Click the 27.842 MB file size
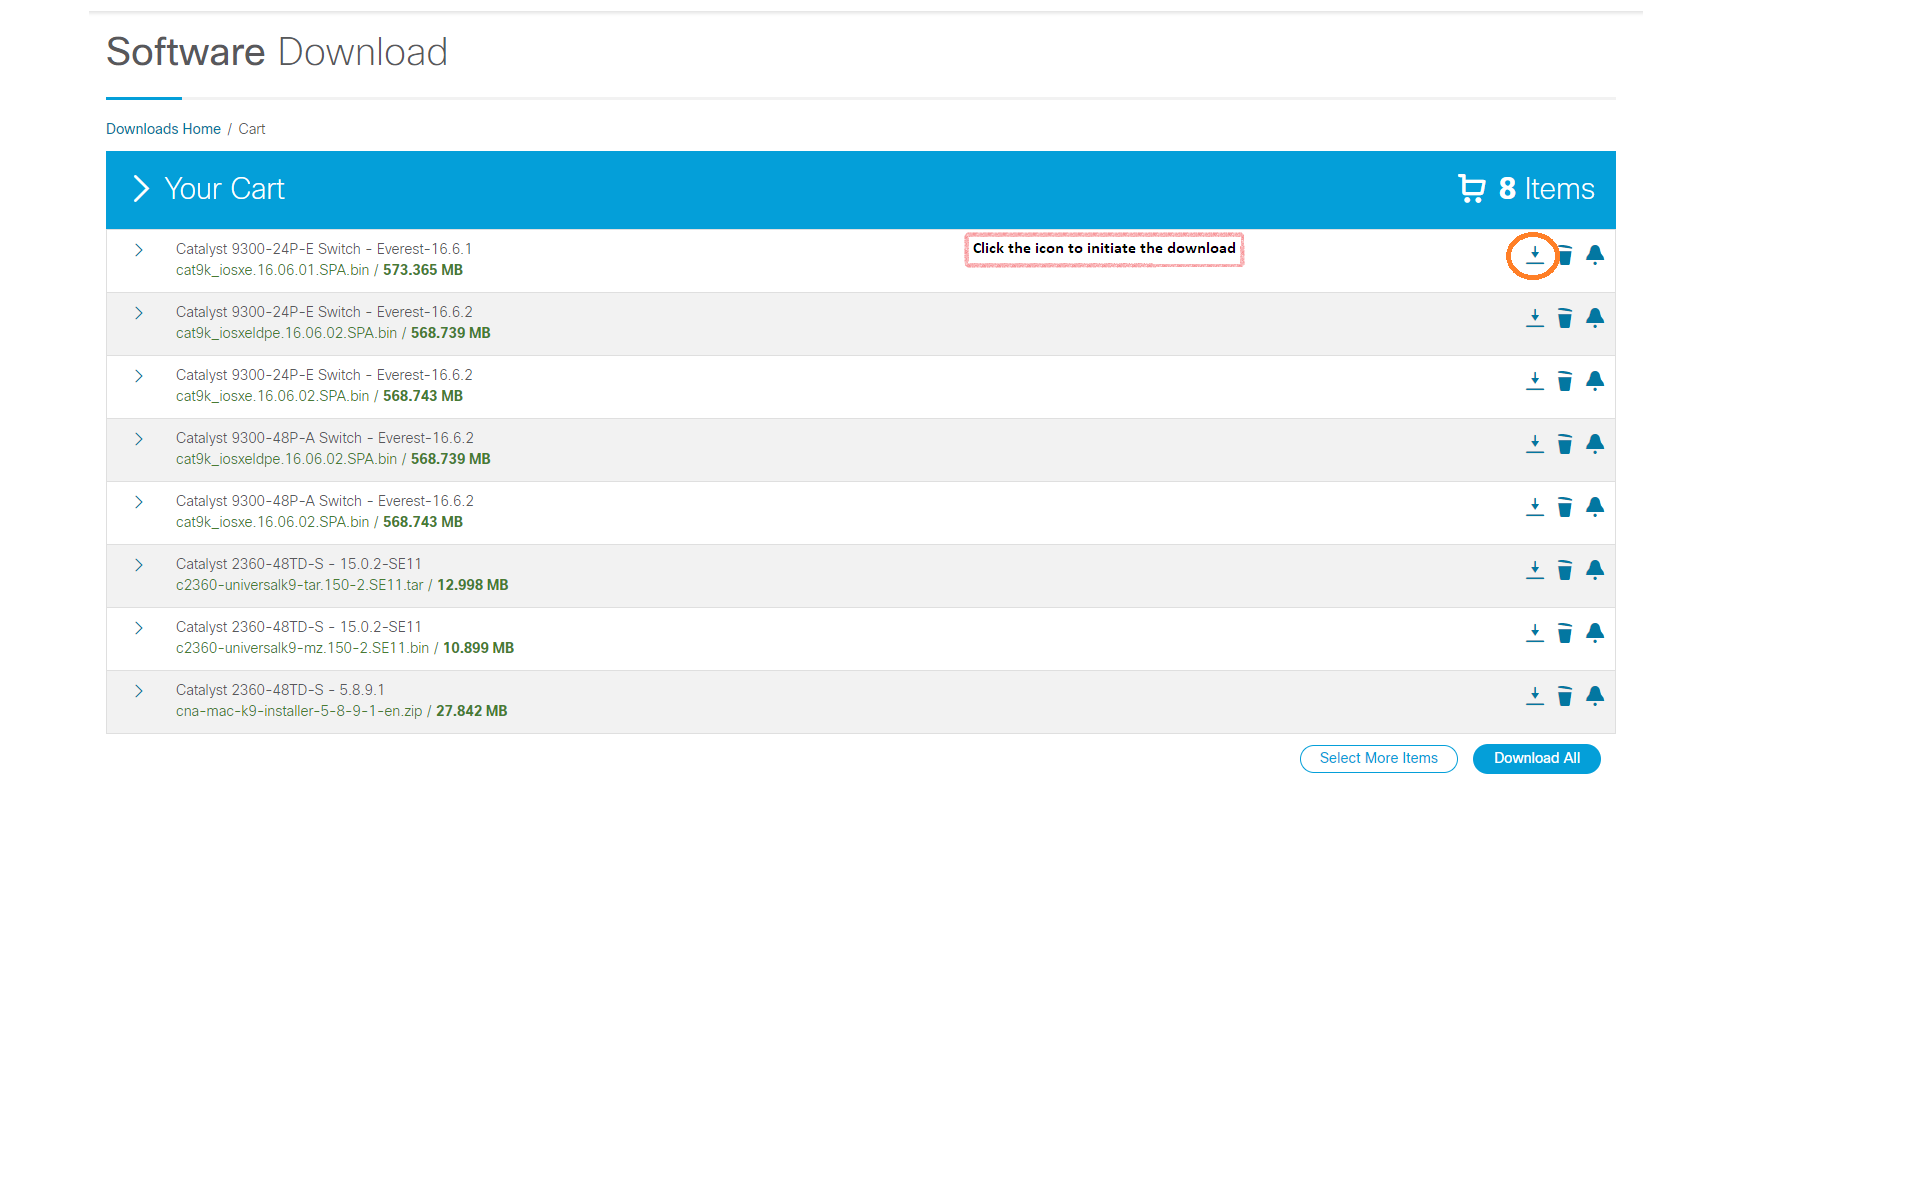1920x1200 pixels. coord(472,711)
